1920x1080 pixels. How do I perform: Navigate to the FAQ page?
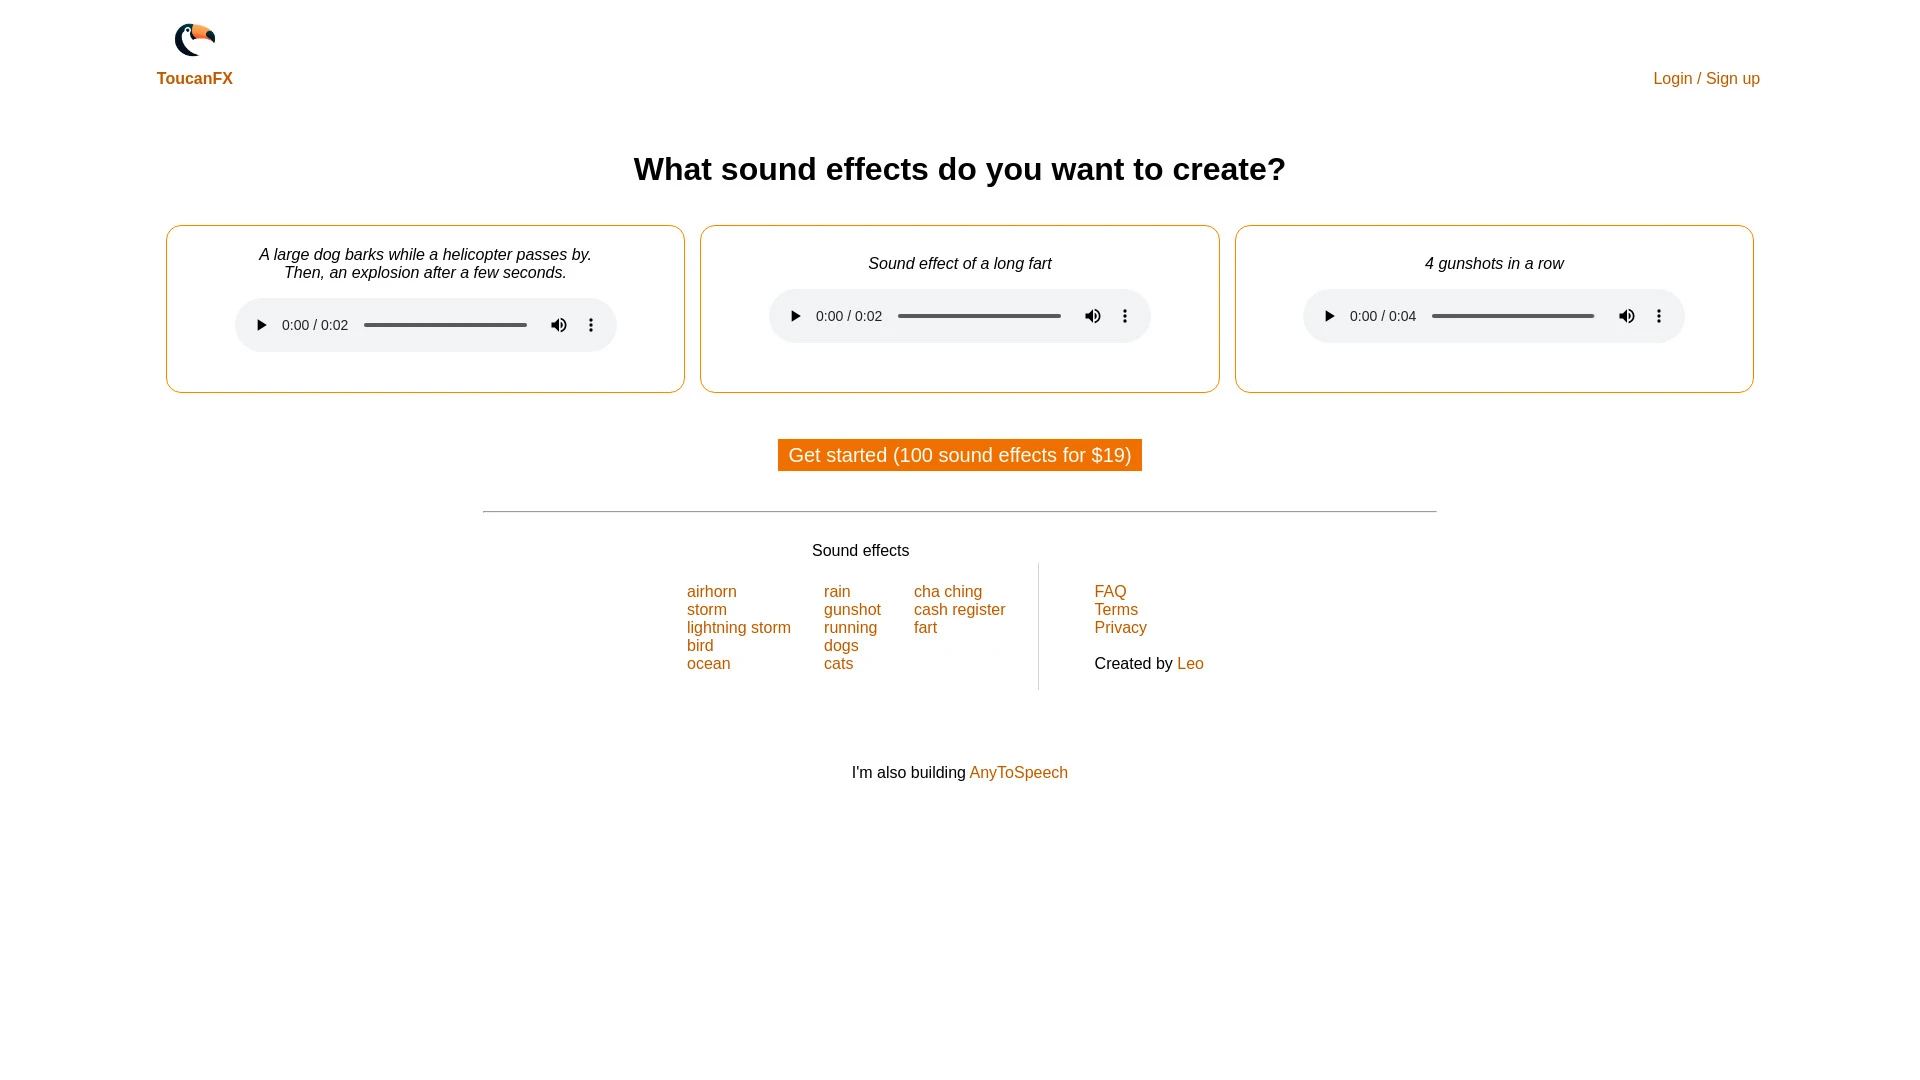tap(1109, 591)
